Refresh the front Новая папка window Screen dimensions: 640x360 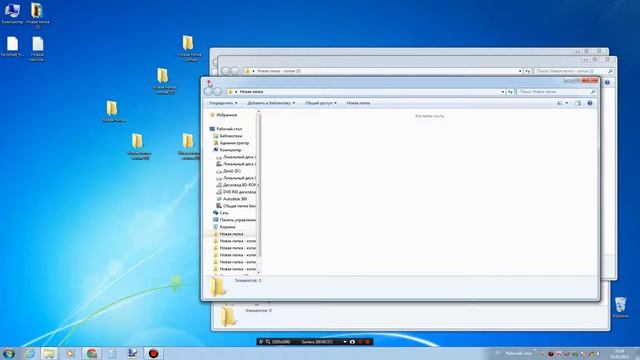tap(510, 92)
